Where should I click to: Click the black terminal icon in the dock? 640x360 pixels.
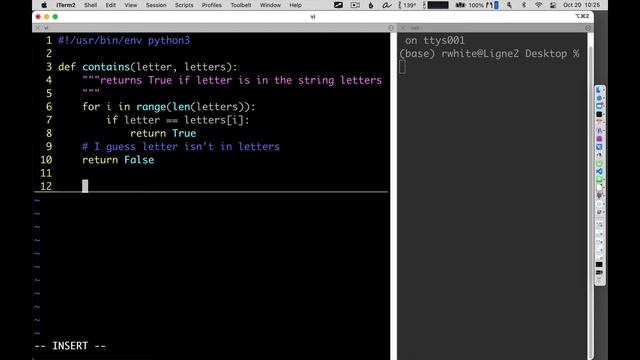[599, 114]
